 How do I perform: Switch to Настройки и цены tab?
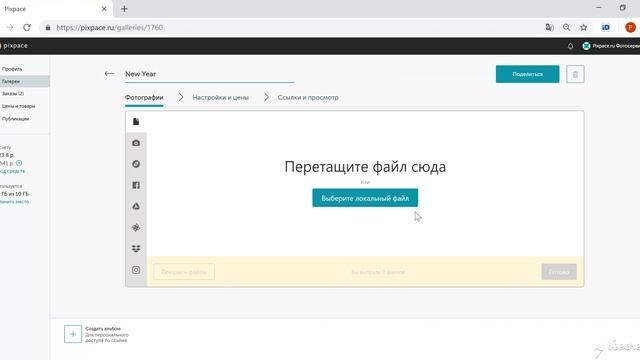click(220, 98)
